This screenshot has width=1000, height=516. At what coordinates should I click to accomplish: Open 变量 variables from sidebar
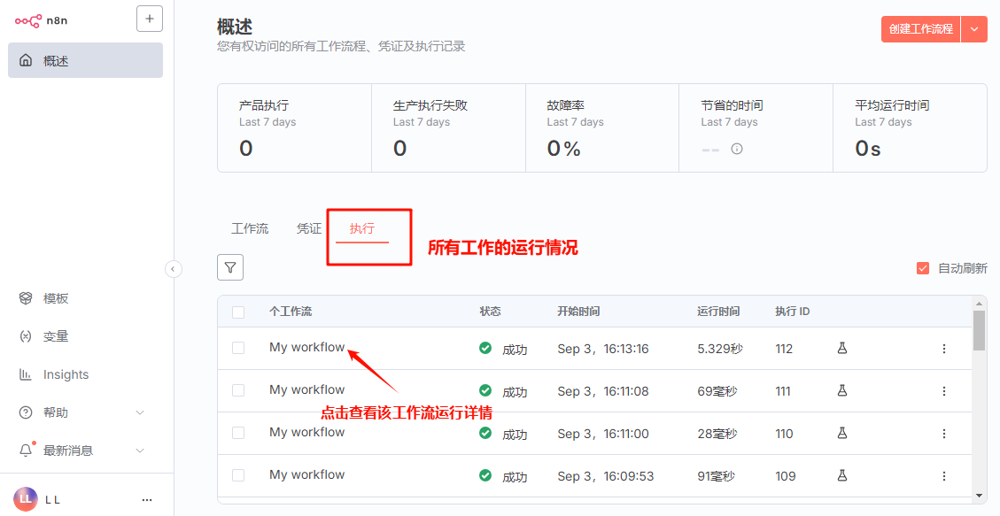click(55, 337)
